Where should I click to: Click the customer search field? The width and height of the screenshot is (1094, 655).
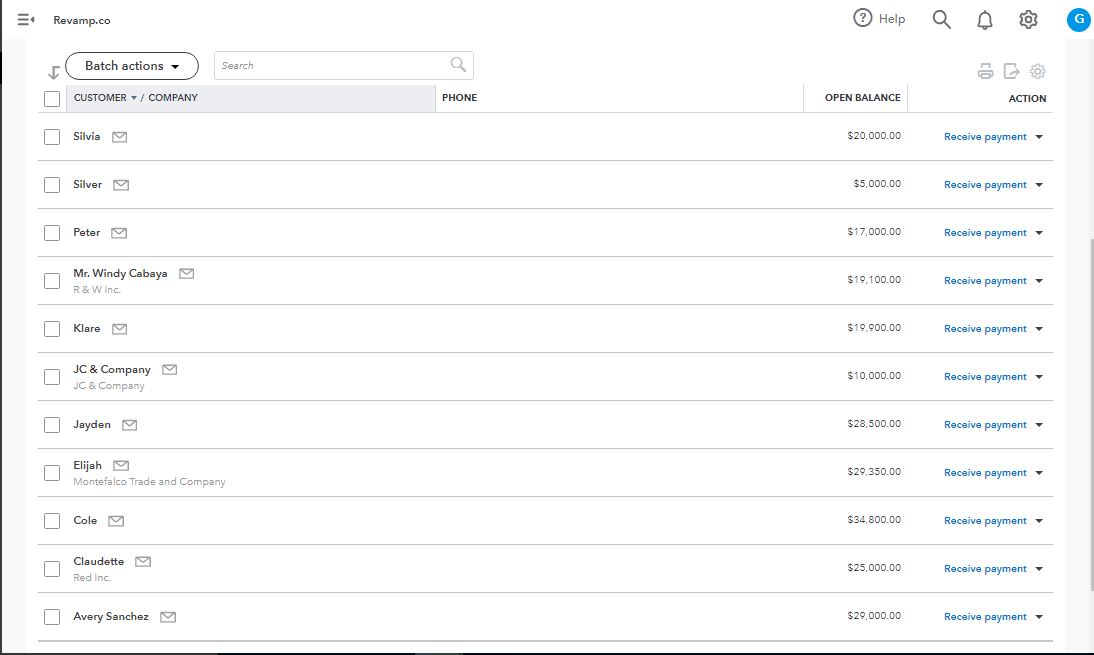tap(332, 66)
